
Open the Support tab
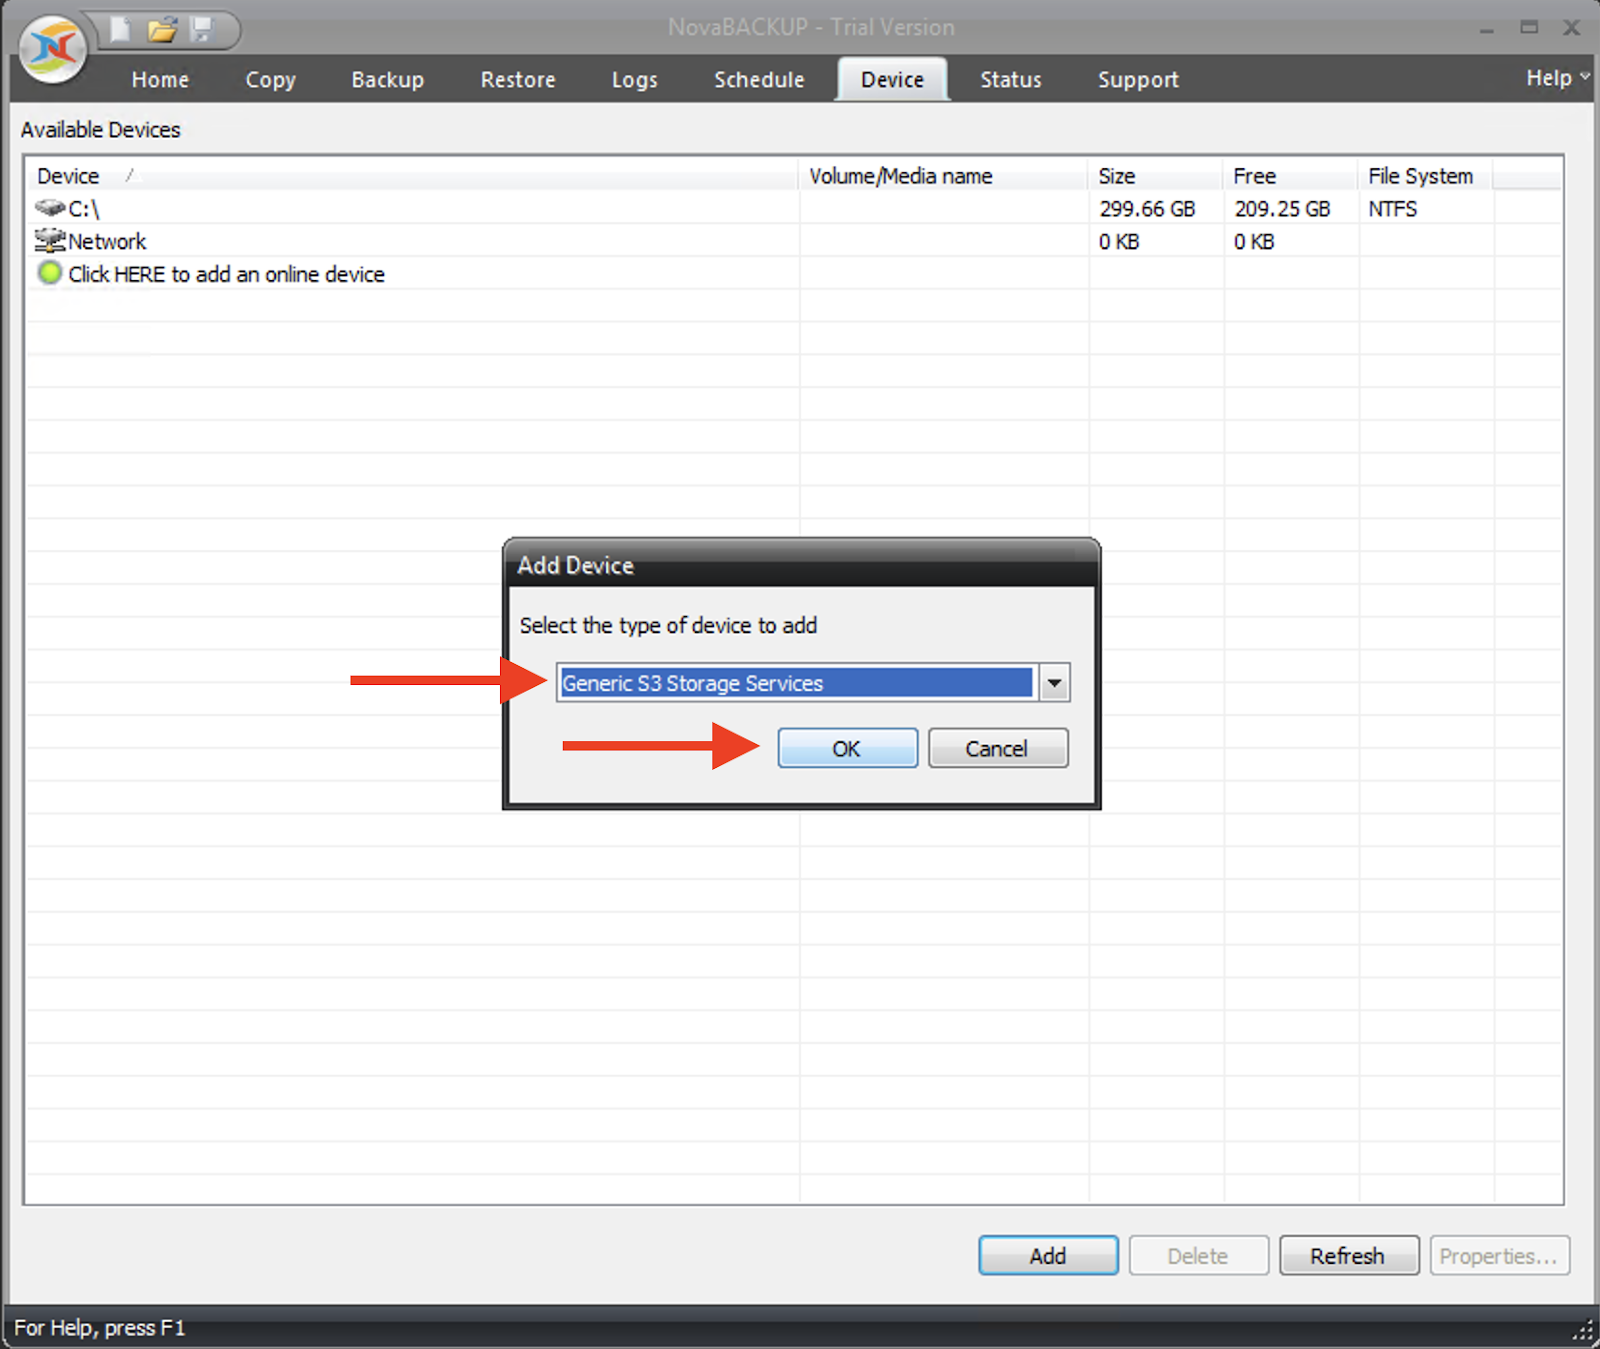point(1138,80)
